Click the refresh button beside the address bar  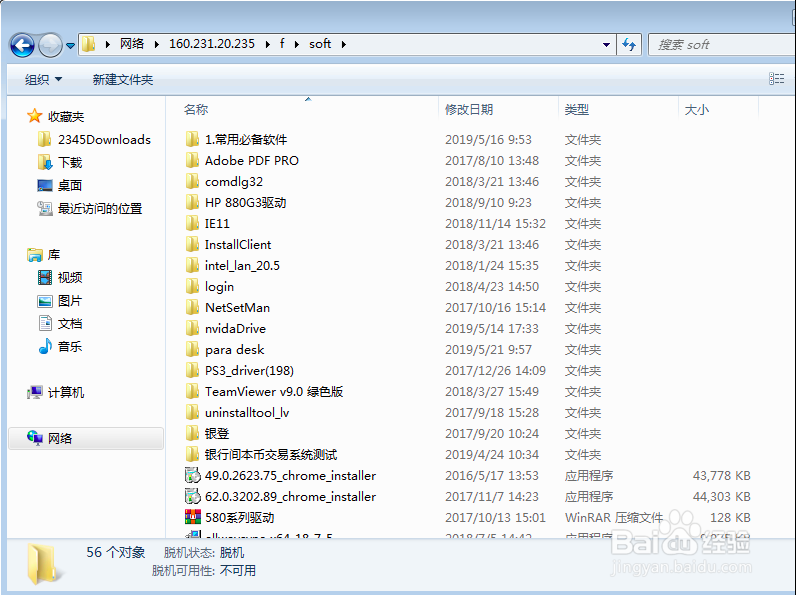629,45
